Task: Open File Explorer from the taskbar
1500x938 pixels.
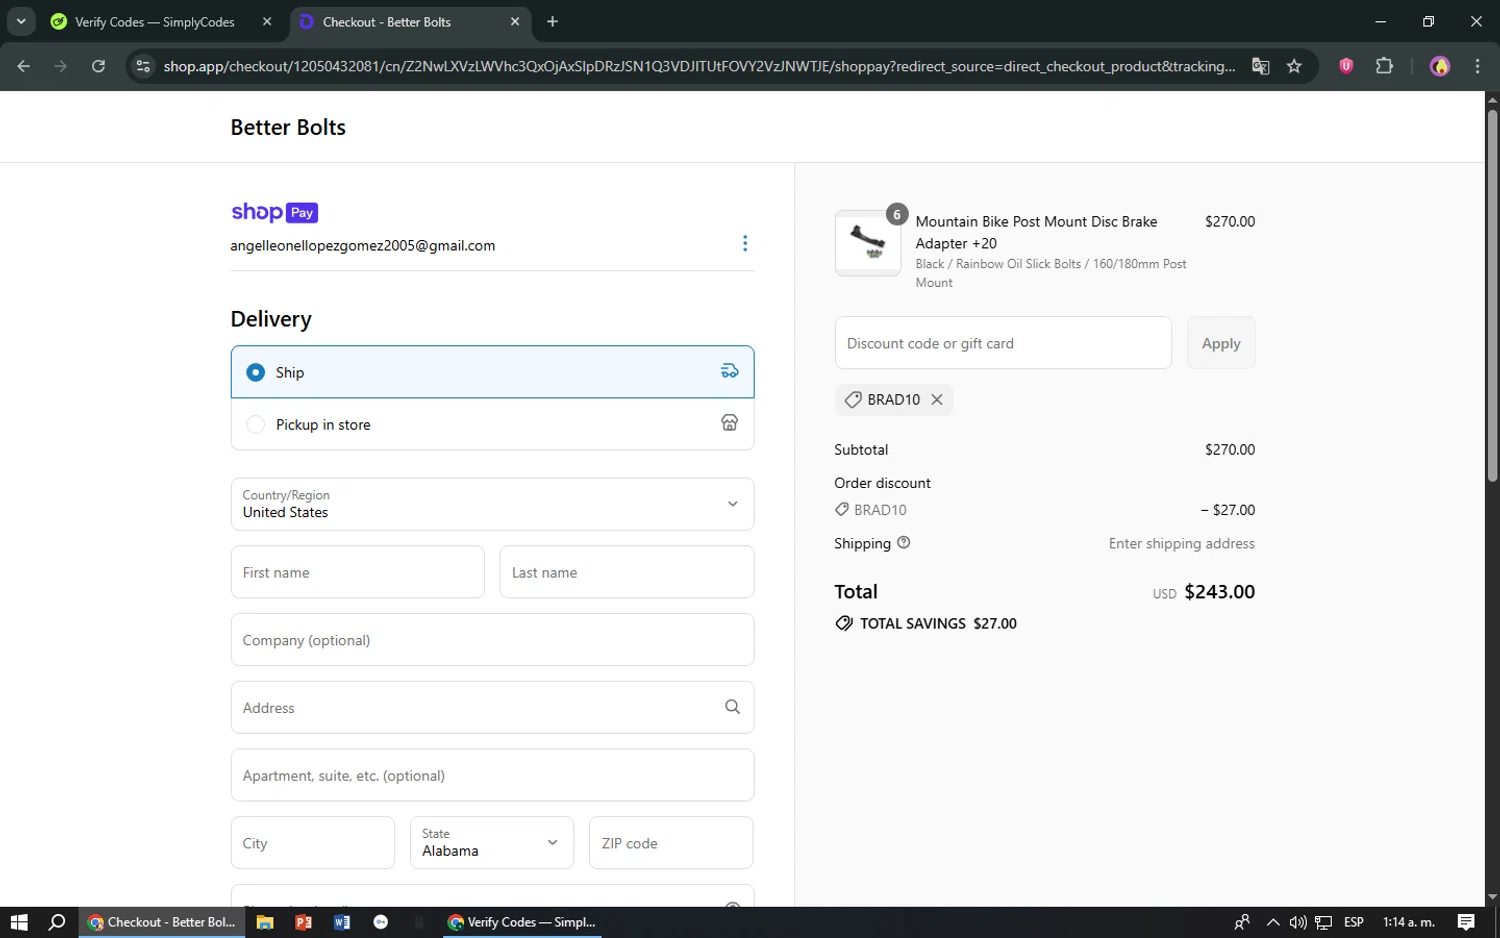Action: [265, 922]
